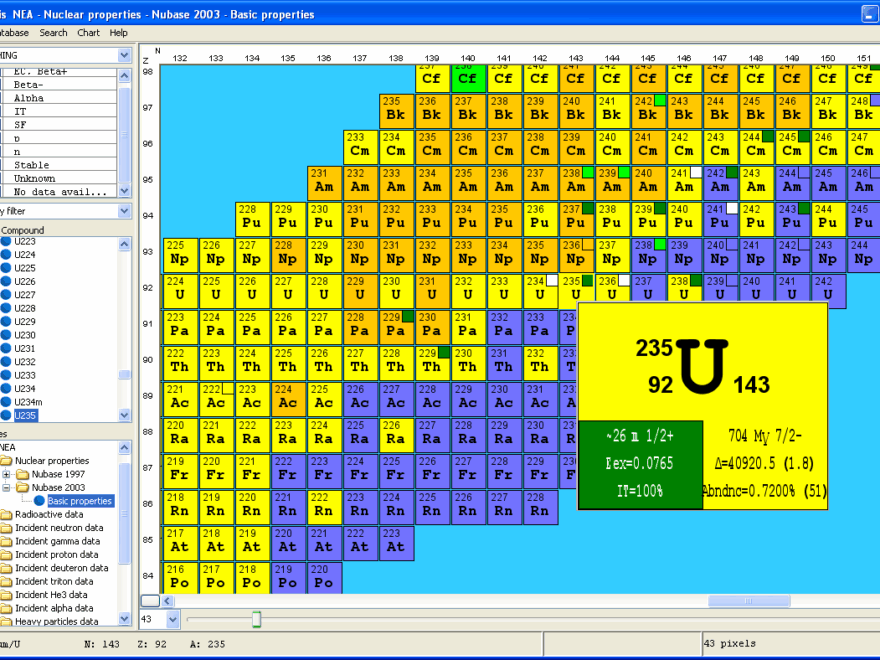Screen dimensions: 880x660
Task: Expand the Nubase 1997 tree node
Action: click(x=7, y=474)
